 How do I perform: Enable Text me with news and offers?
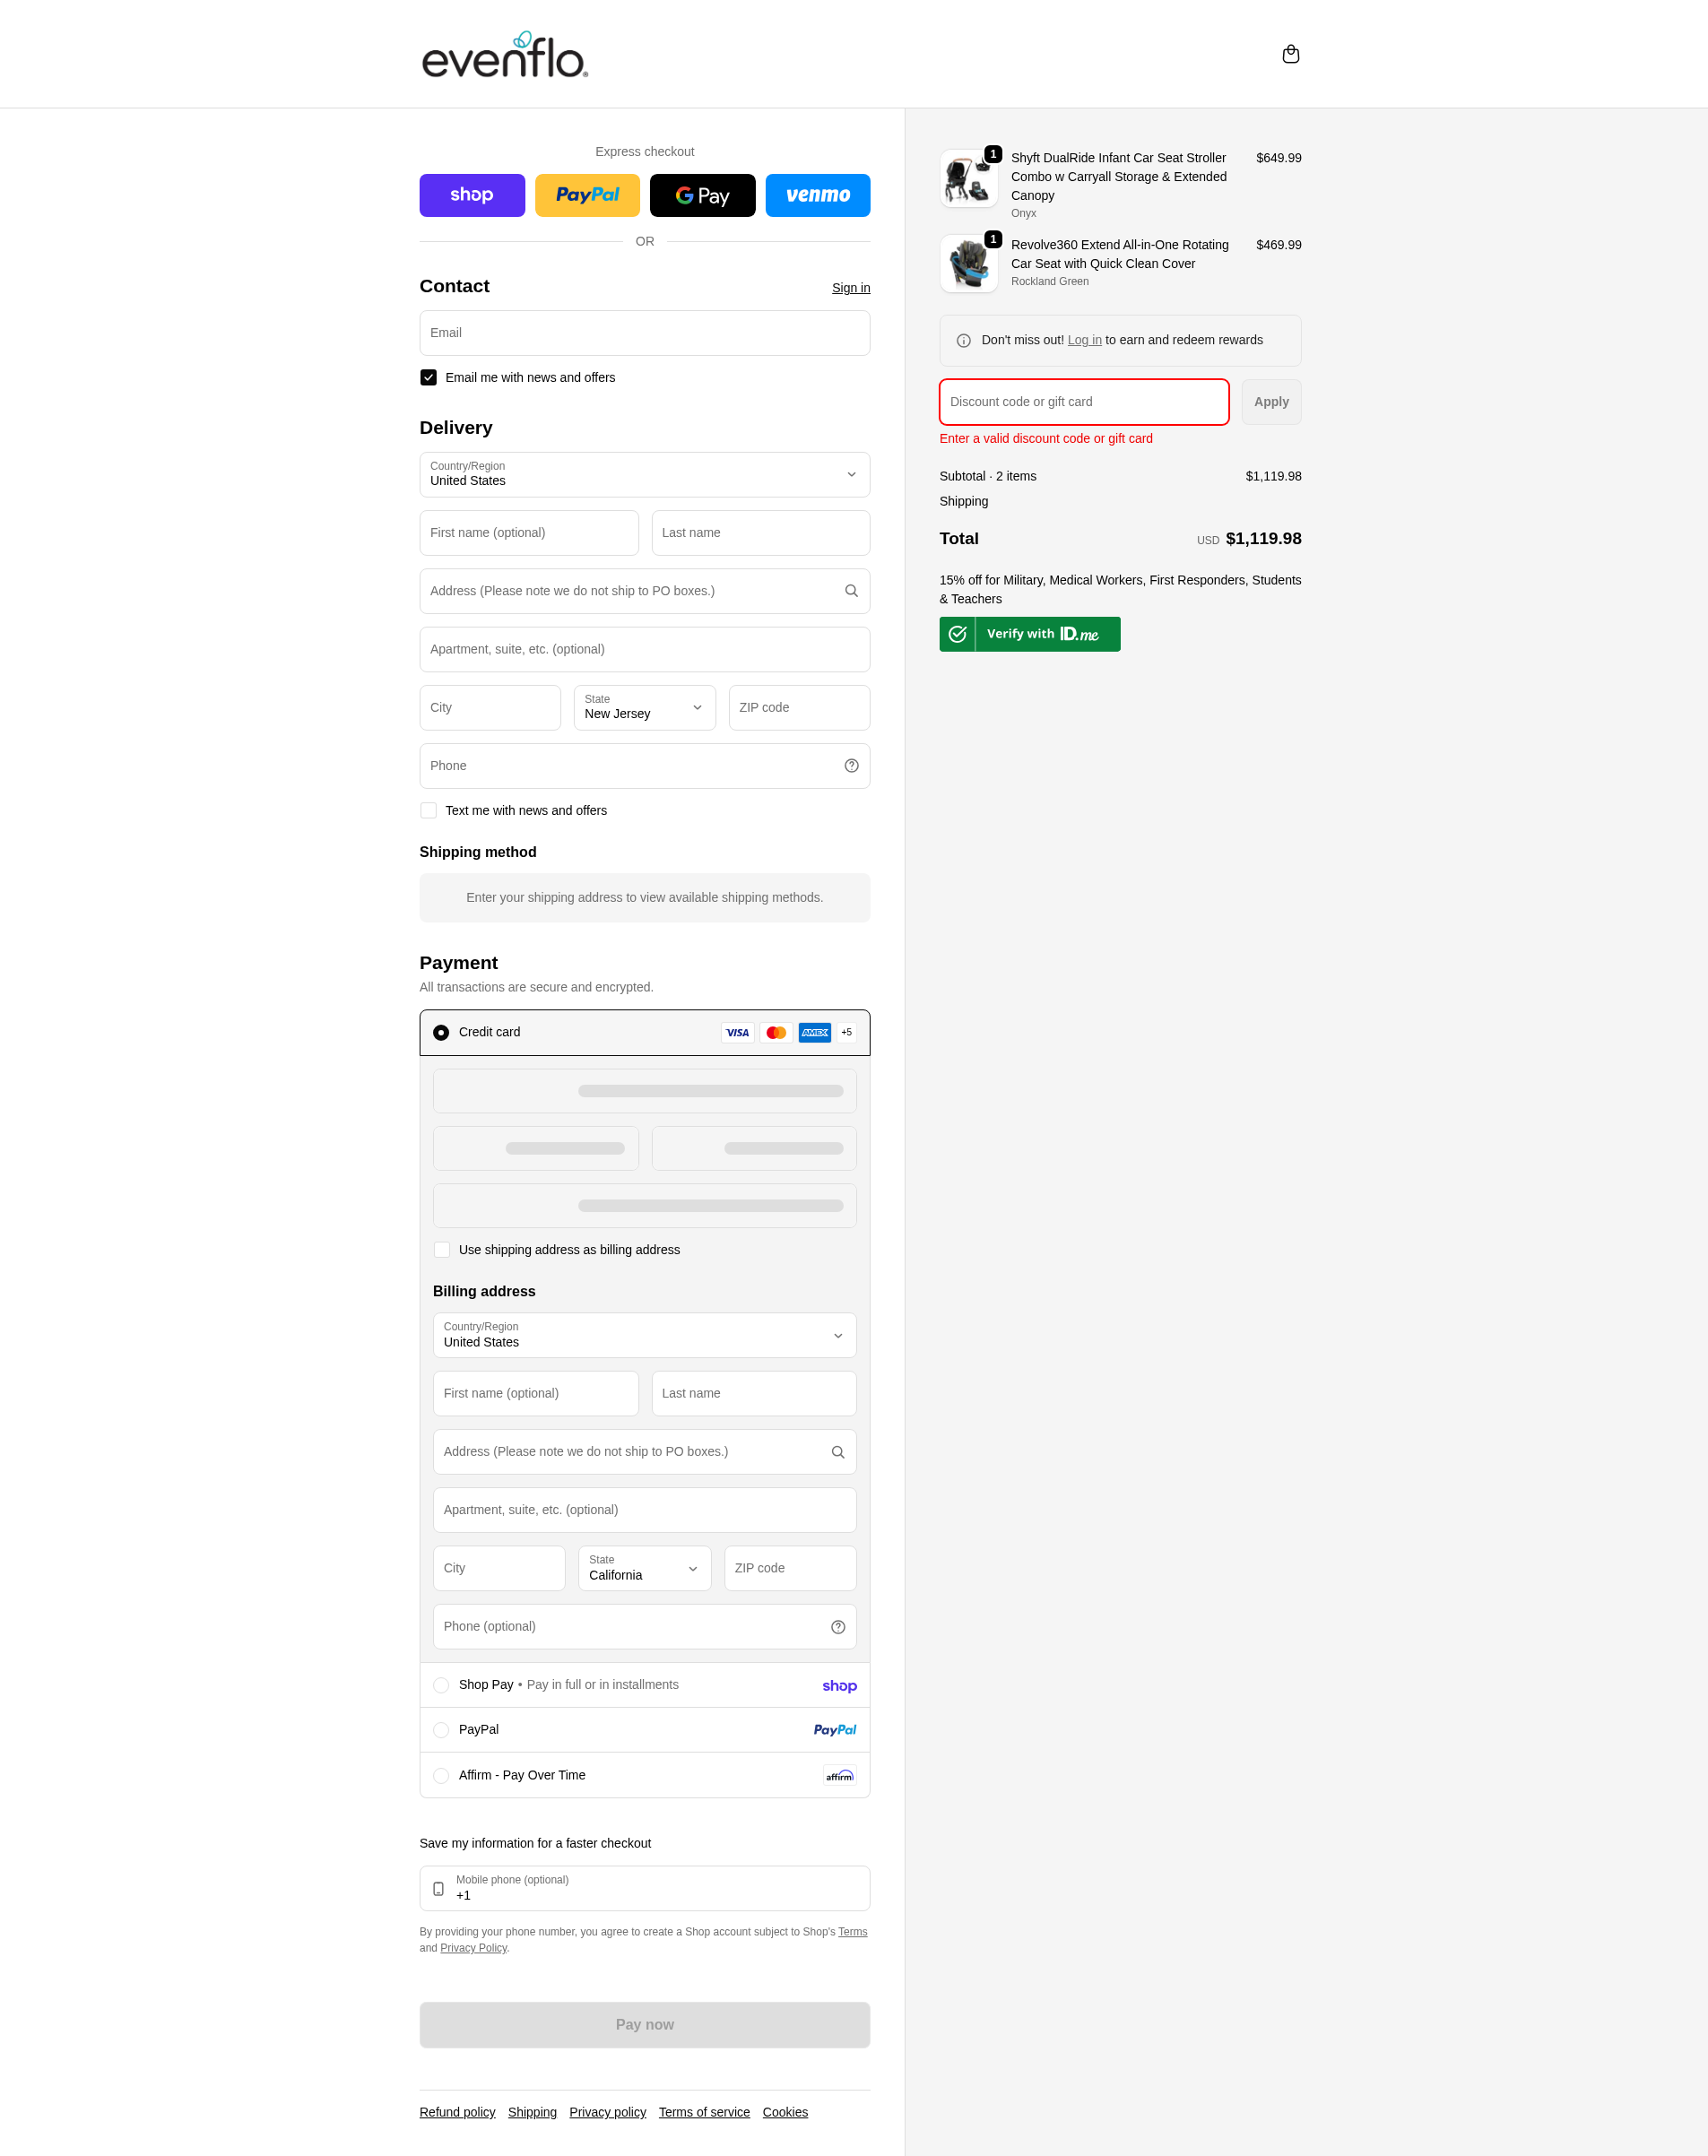tap(428, 811)
